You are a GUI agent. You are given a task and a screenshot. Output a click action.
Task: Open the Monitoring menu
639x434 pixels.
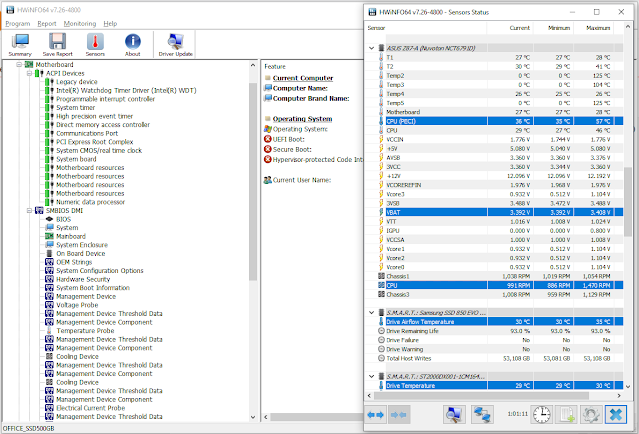80,24
